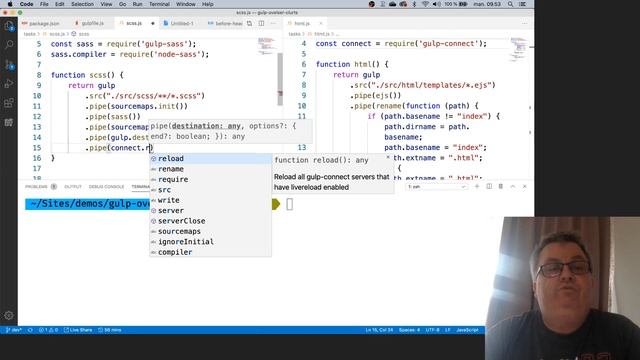640x360 pixels.
Task: Click scss.js breadcrumb in left editor
Action: 57,34
